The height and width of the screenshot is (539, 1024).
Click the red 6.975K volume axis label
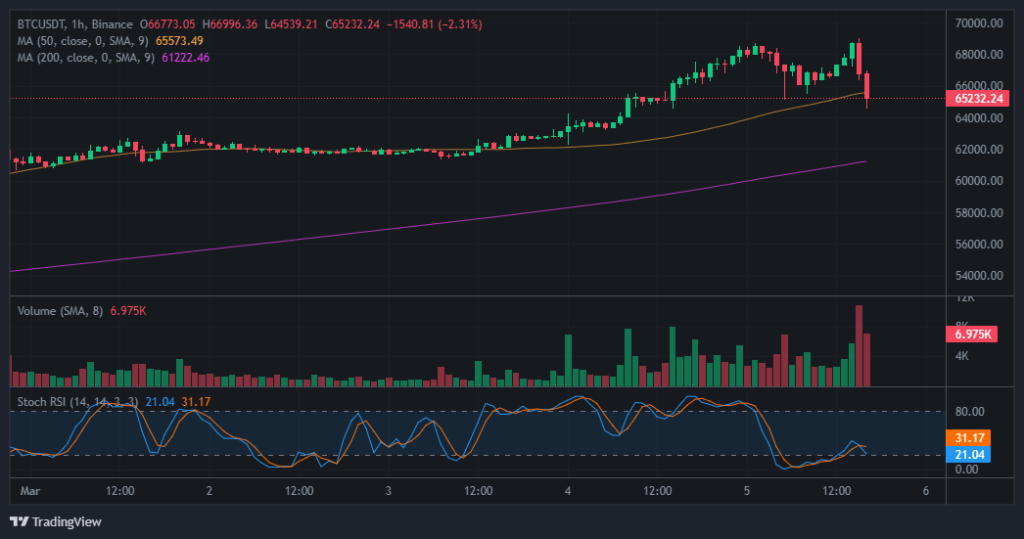point(972,334)
